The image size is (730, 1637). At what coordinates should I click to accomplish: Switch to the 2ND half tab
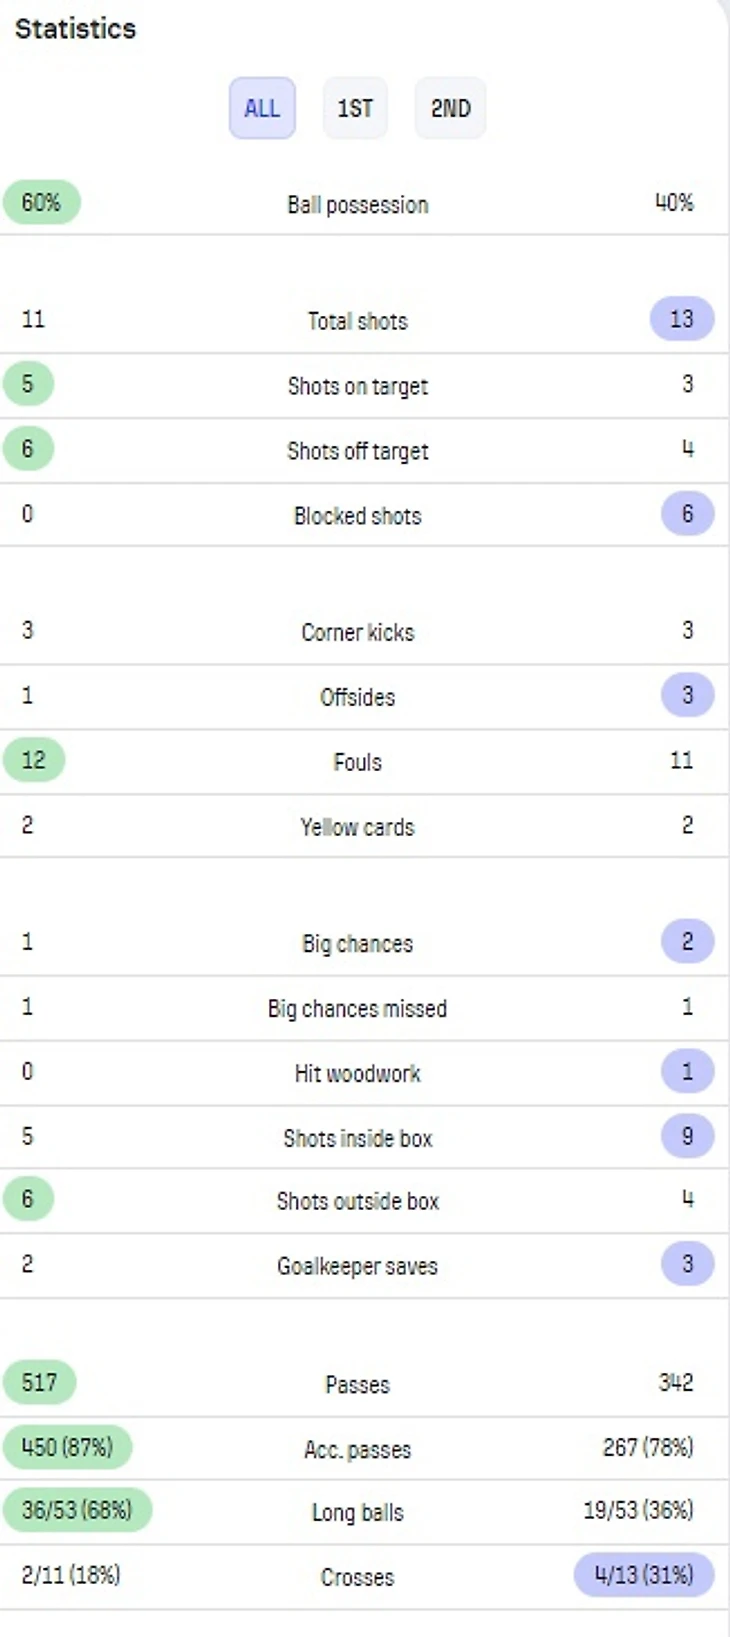[450, 108]
